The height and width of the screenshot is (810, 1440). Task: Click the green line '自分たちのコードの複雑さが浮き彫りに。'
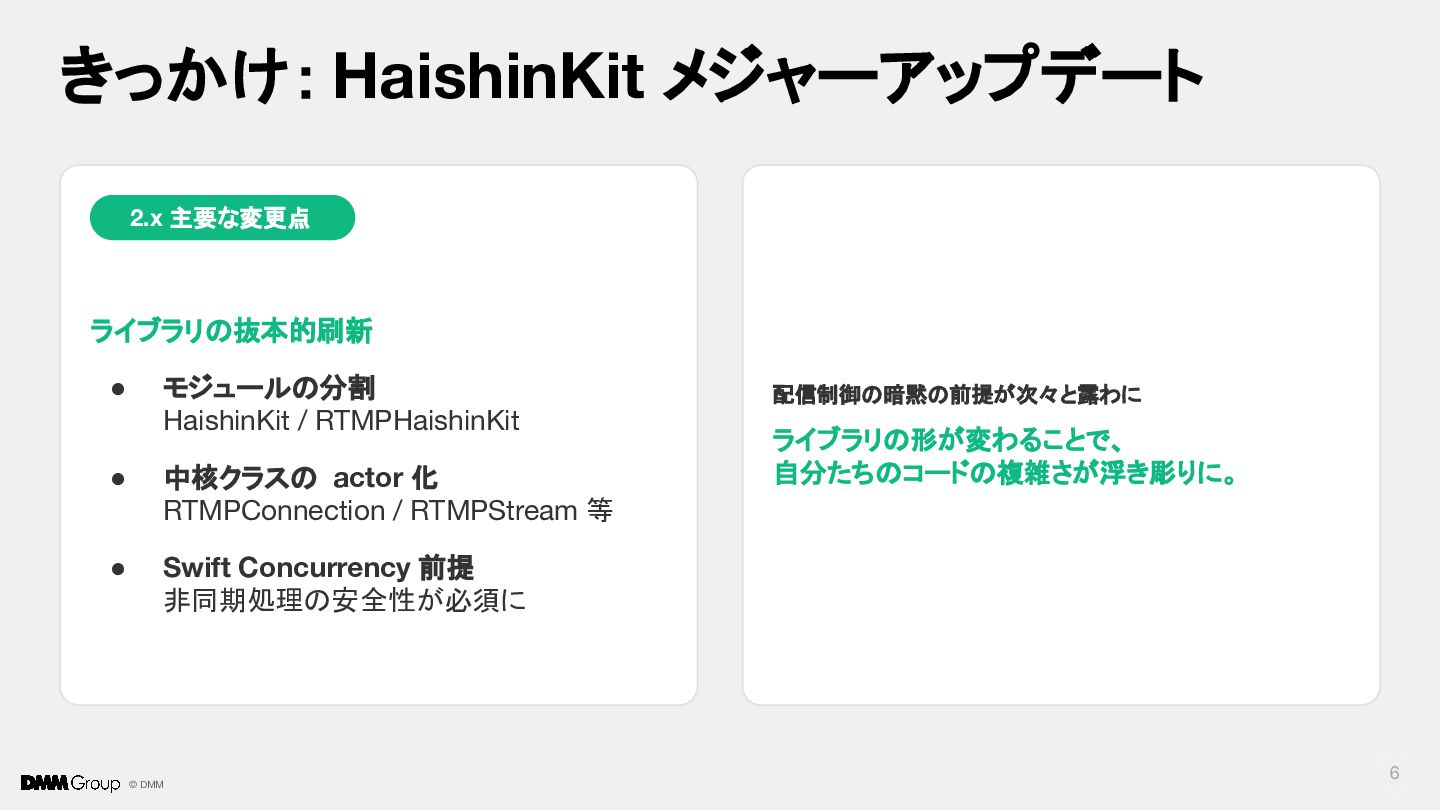[1006, 473]
